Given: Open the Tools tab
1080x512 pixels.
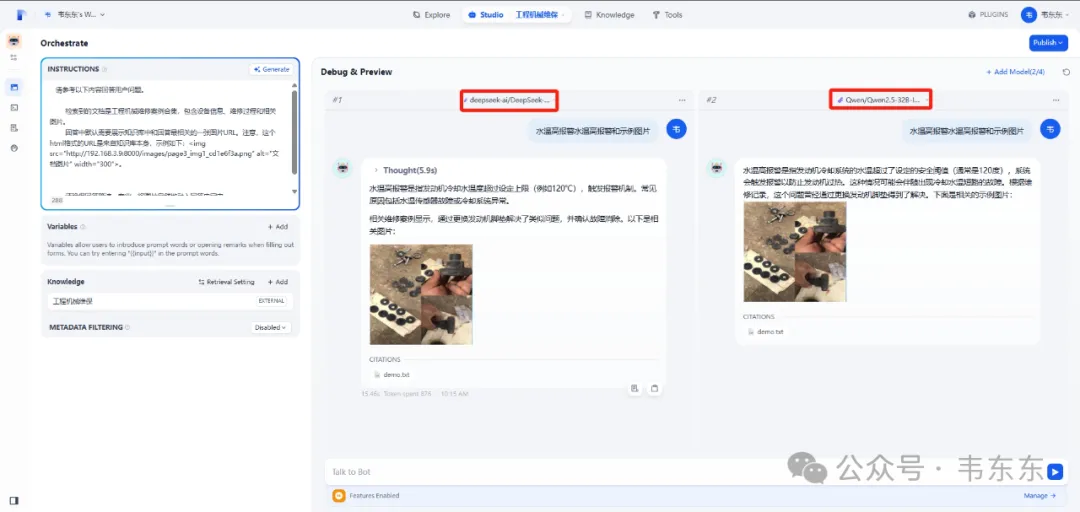Looking at the screenshot, I should point(667,14).
